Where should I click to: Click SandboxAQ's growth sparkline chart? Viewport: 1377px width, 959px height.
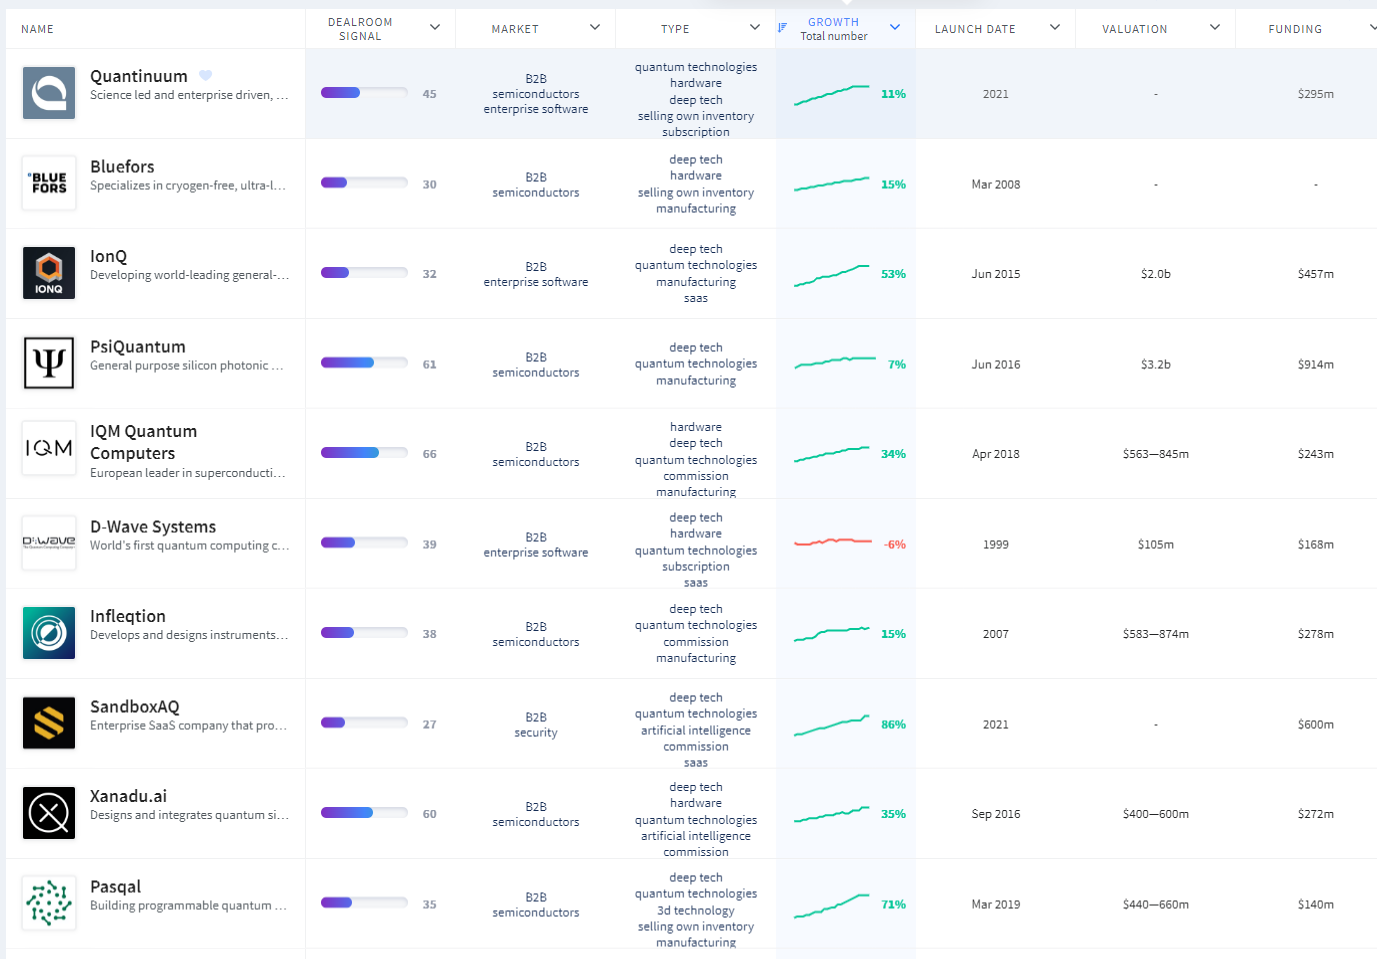[832, 725]
